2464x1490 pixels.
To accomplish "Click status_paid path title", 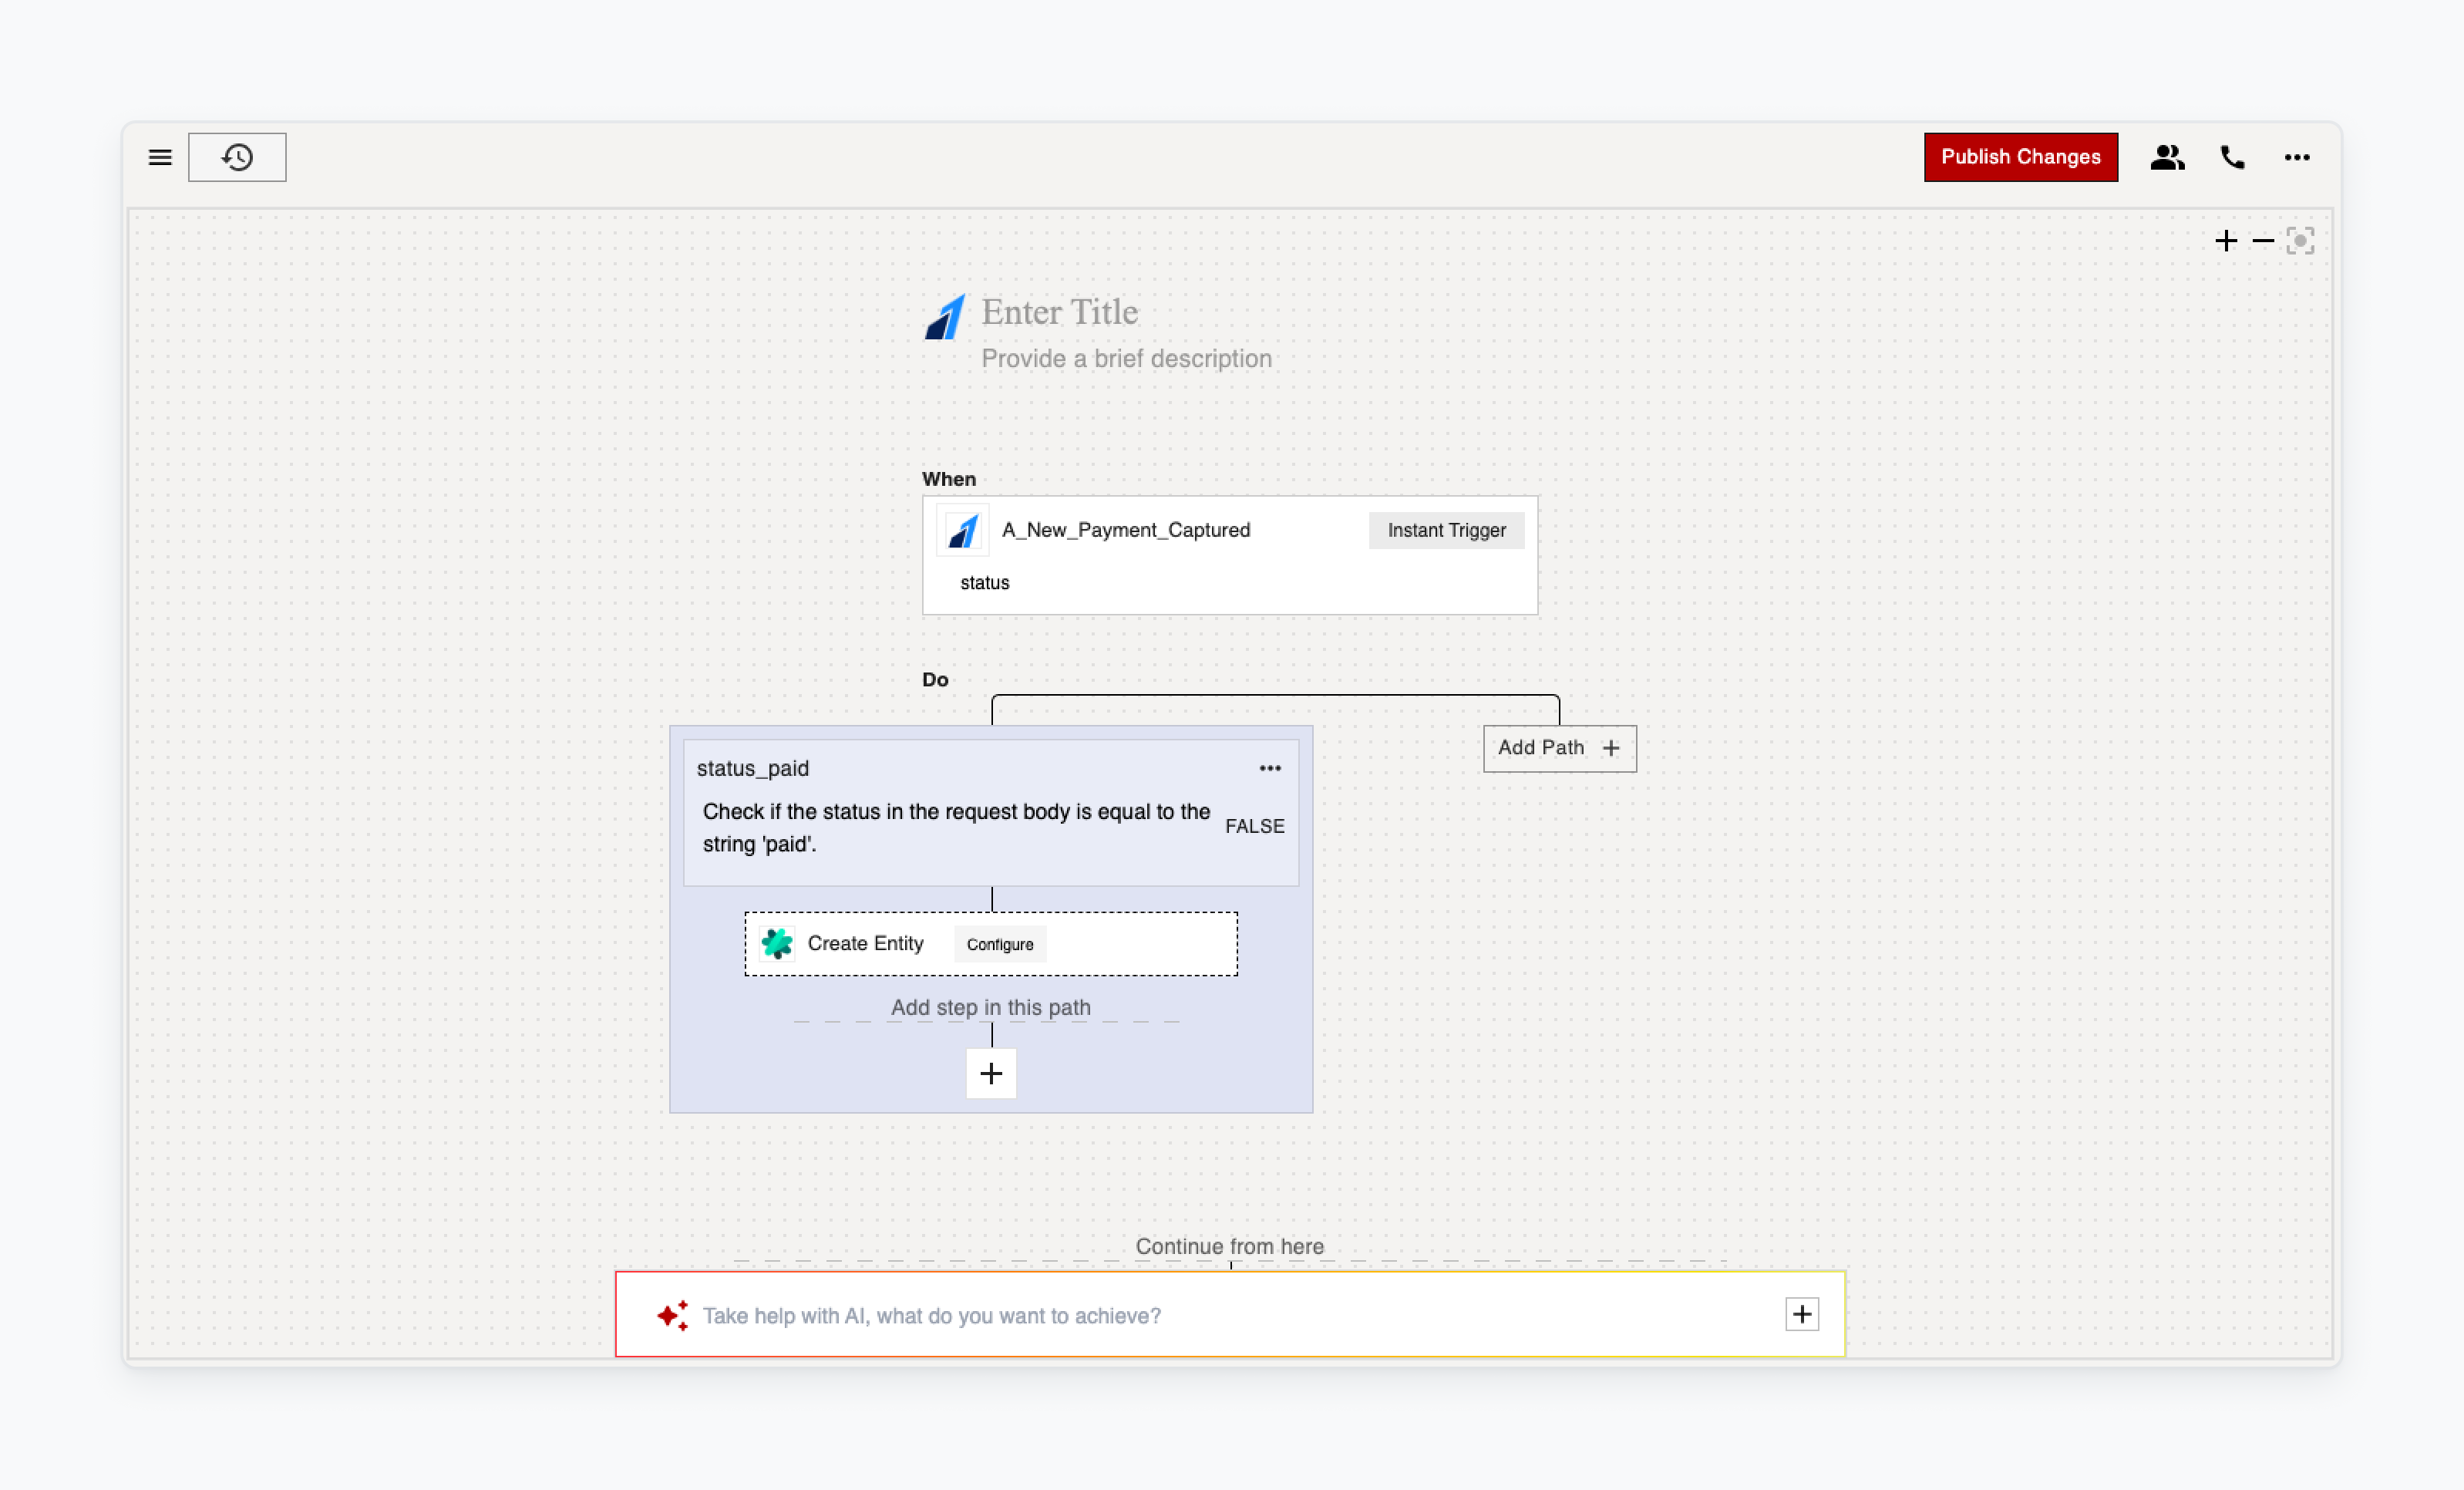I will pos(753,768).
